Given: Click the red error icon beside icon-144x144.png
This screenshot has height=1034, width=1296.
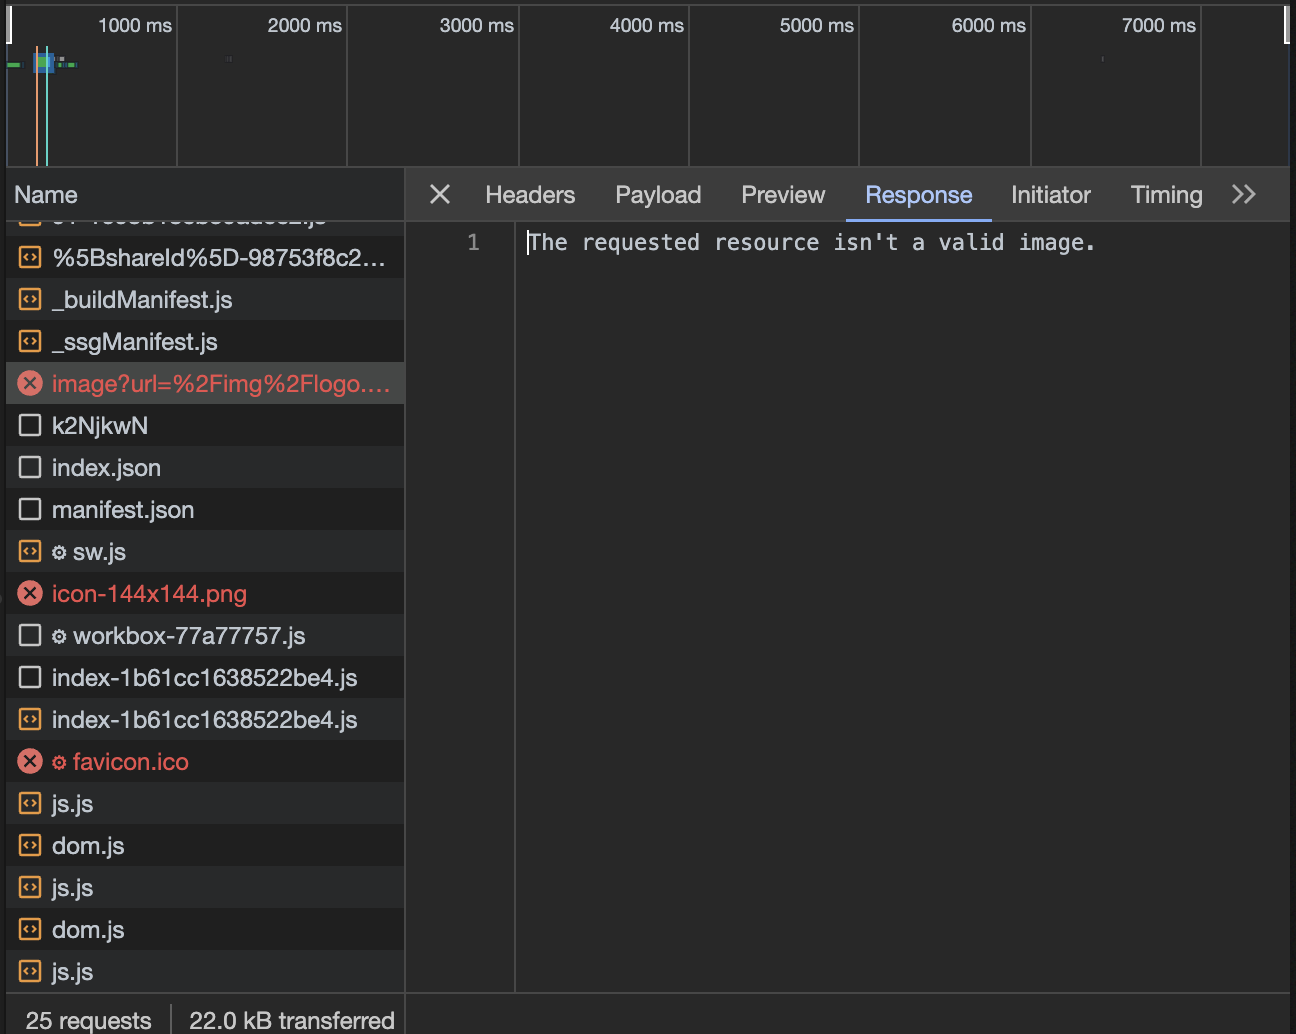Looking at the screenshot, I should [29, 593].
